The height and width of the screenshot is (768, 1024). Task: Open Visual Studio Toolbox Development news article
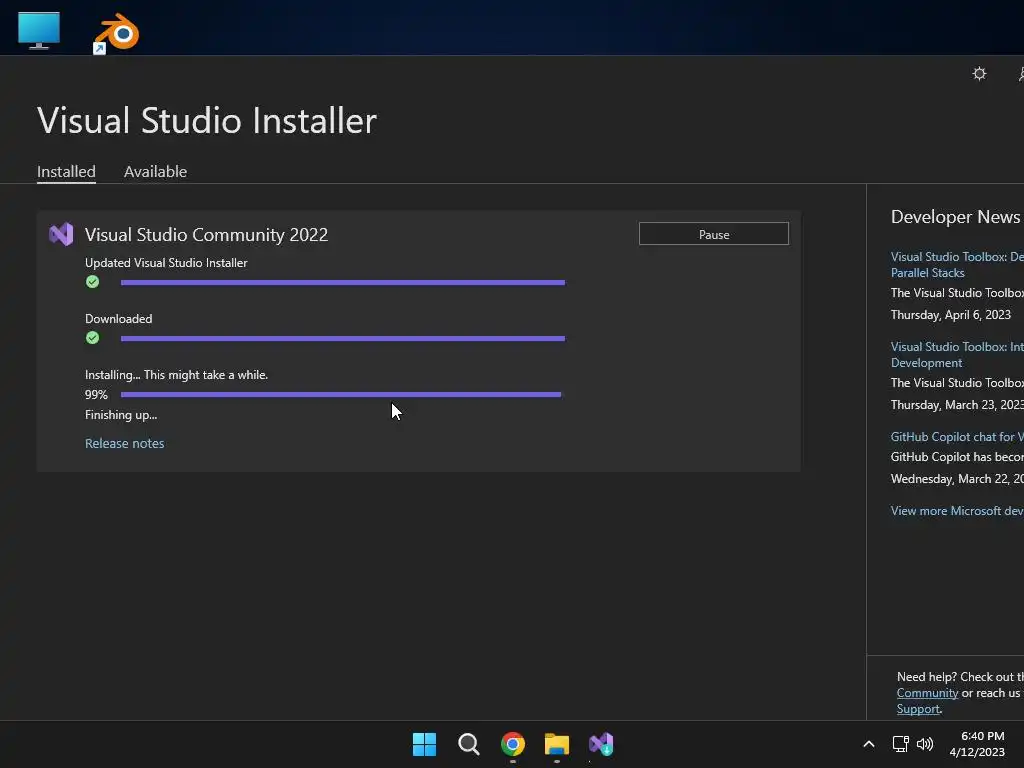click(957, 355)
